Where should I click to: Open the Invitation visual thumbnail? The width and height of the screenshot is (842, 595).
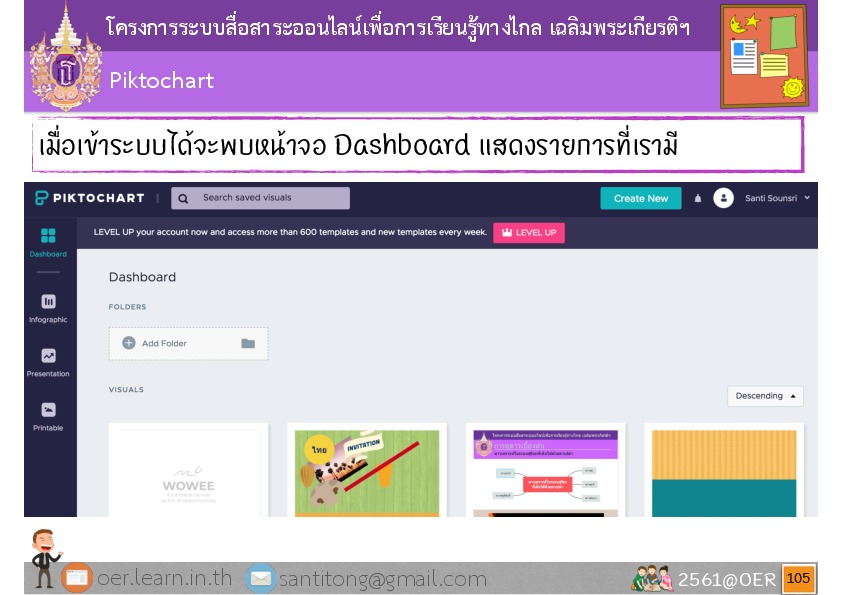(367, 470)
